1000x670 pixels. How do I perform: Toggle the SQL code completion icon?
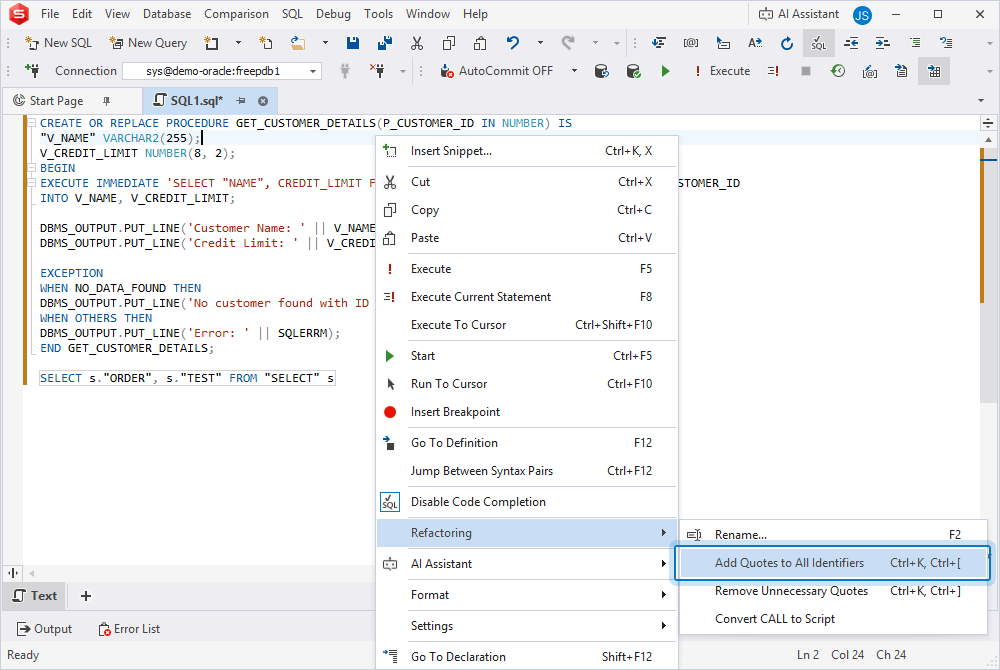(818, 43)
